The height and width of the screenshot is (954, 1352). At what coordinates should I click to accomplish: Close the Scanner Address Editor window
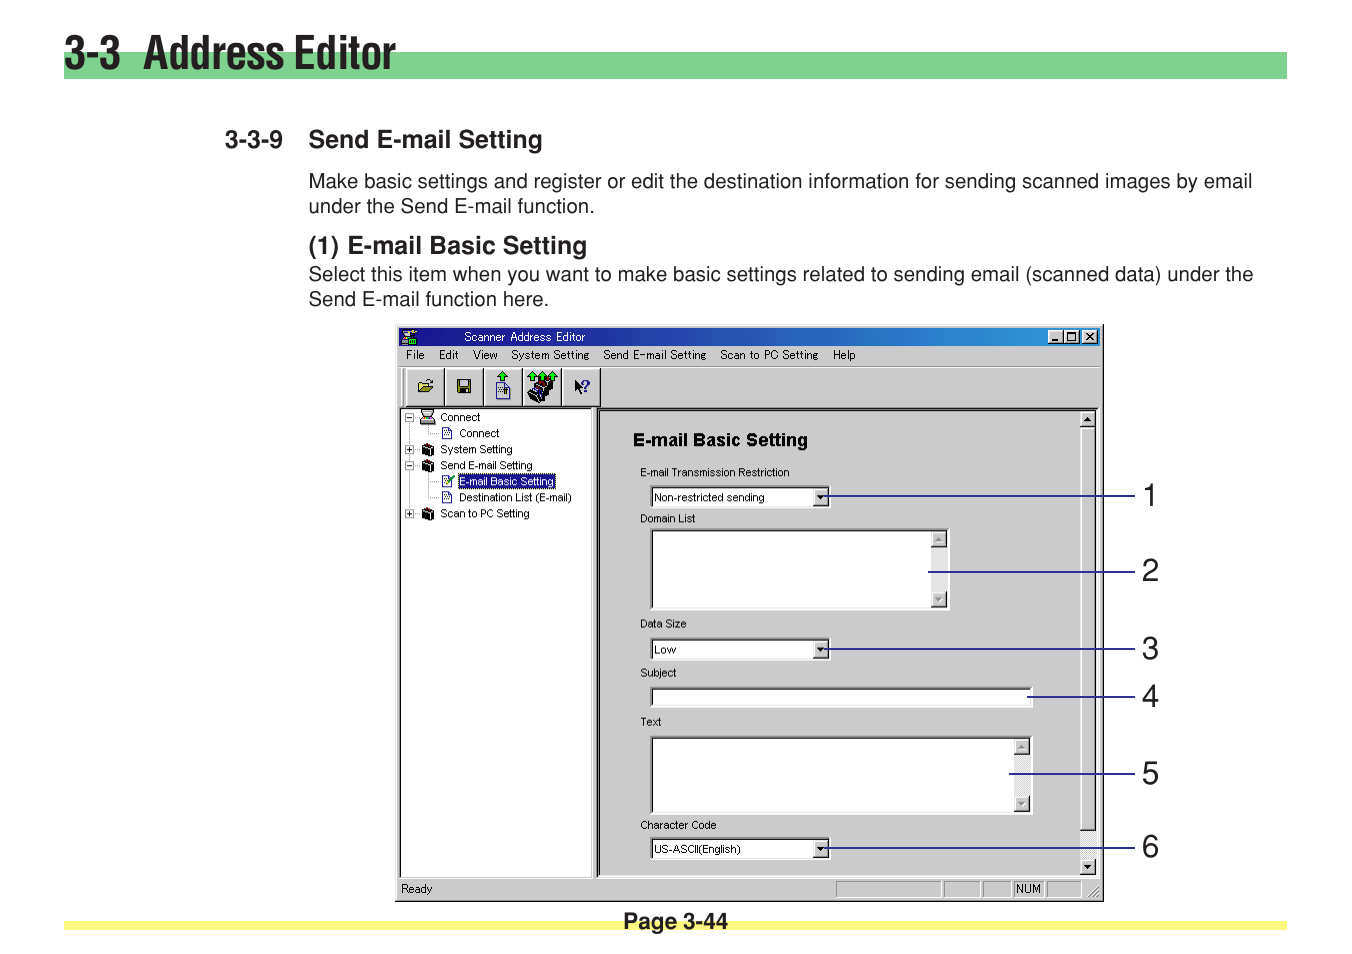[x=1089, y=337]
